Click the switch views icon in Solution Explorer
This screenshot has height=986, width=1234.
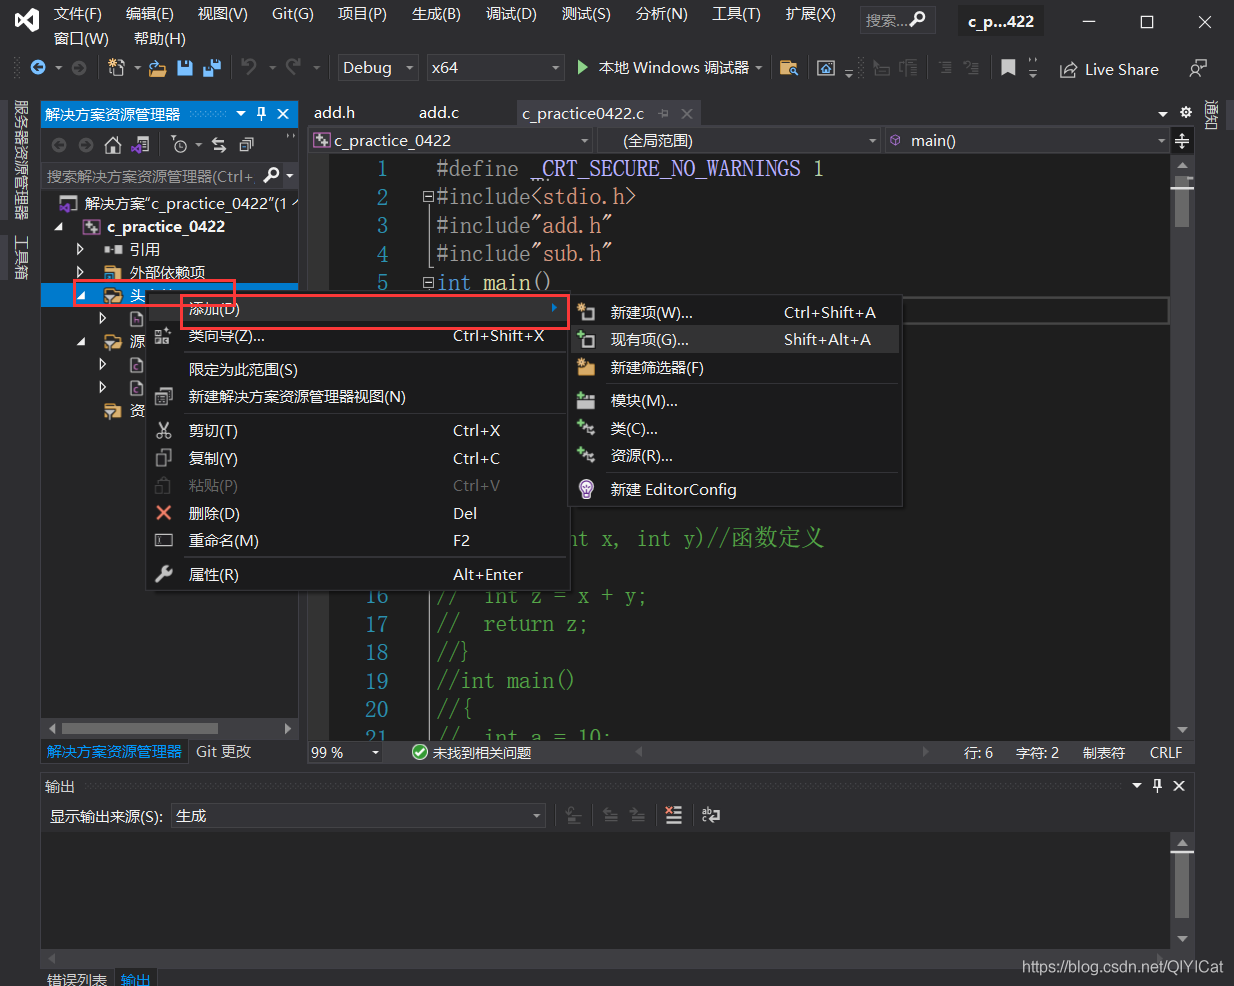click(141, 145)
